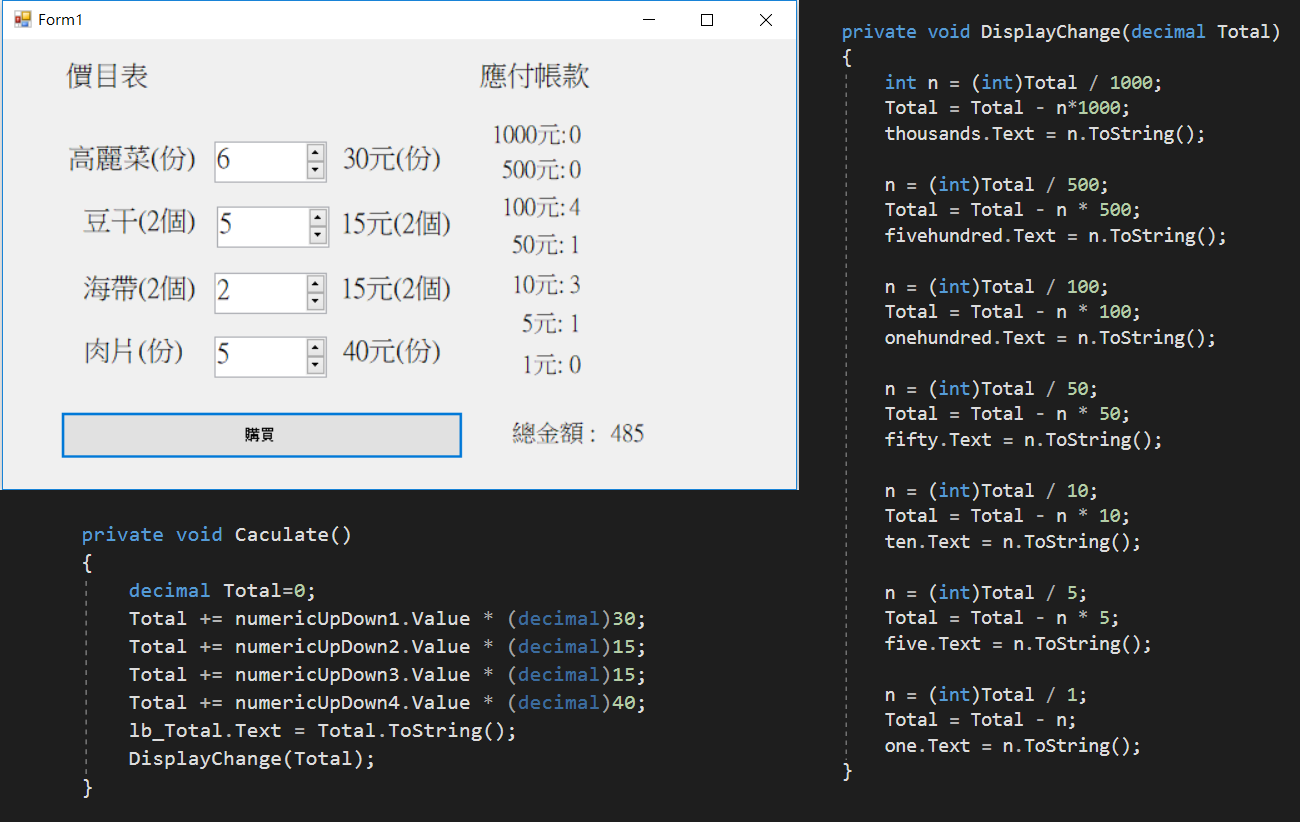1300x822 pixels.
Task: Increase the 高麗菜(份) quantity with up arrow
Action: point(316,153)
